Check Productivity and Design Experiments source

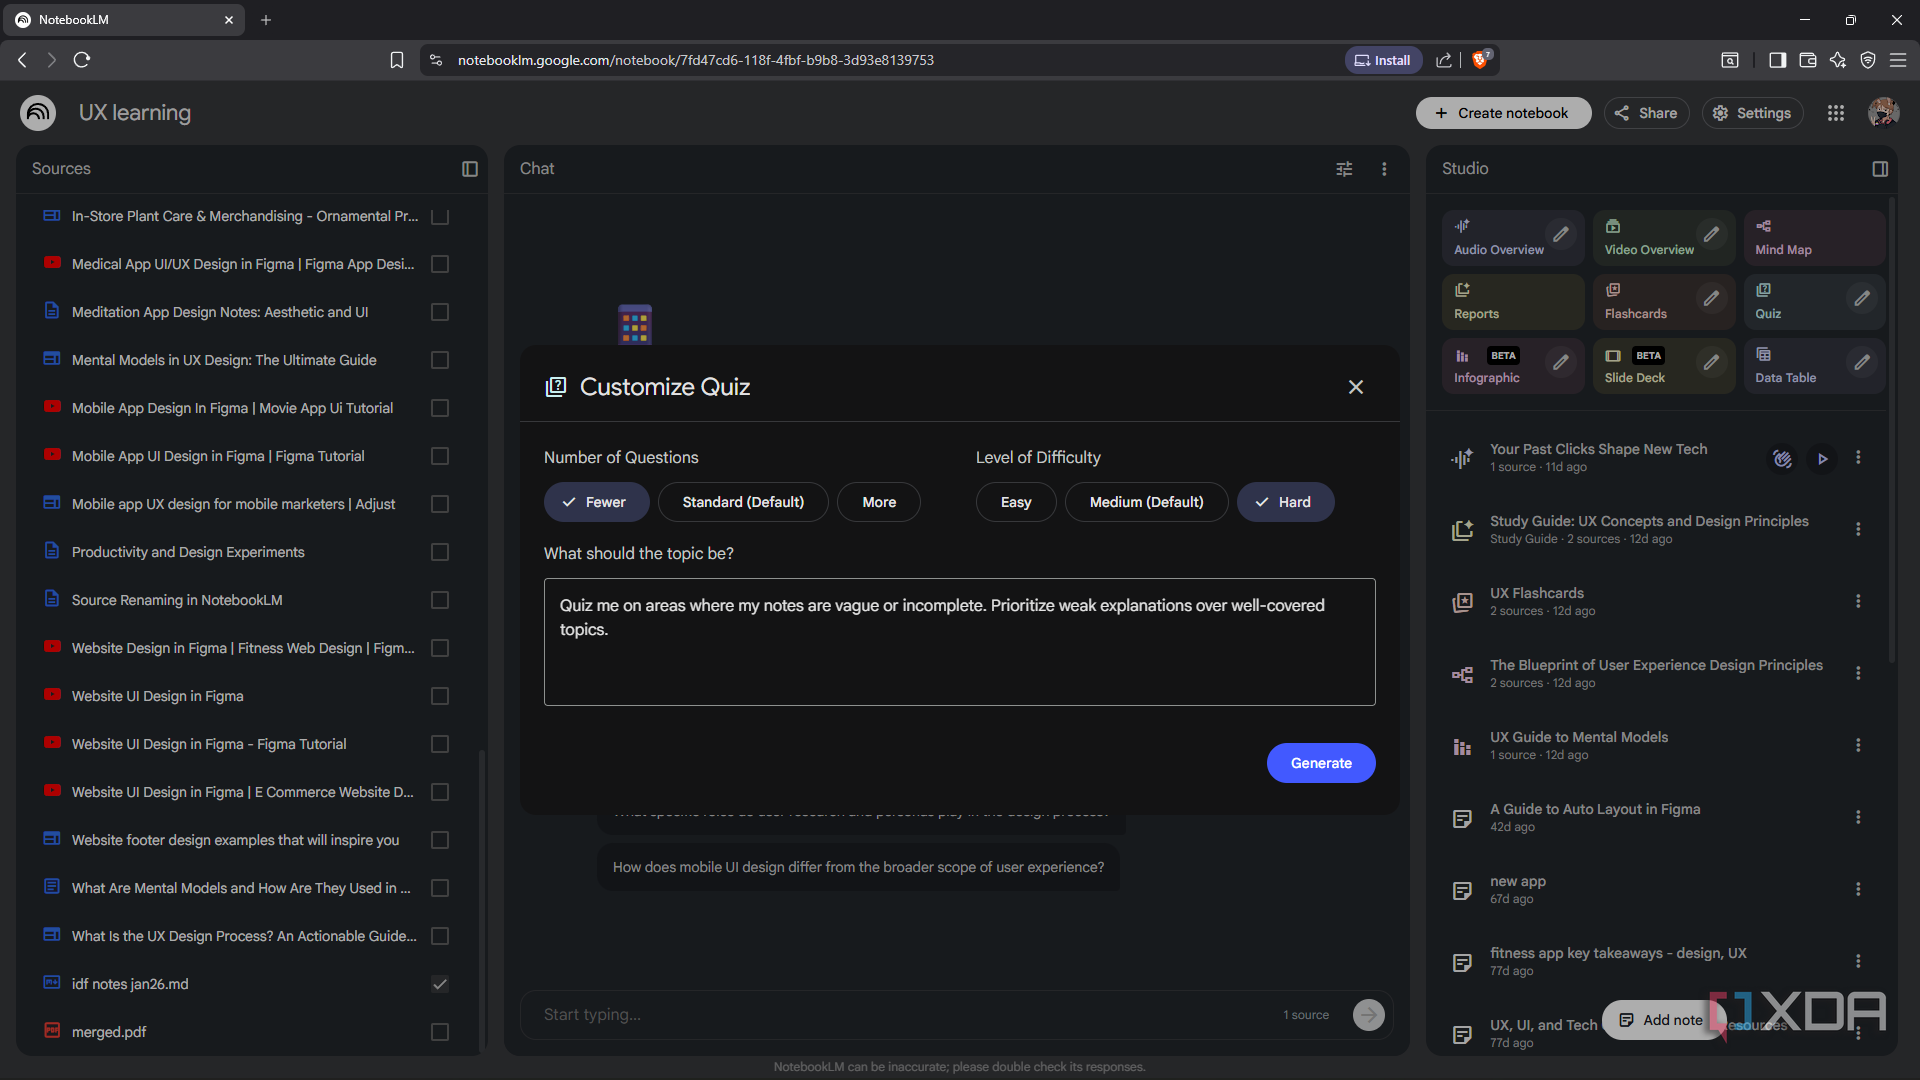[439, 552]
